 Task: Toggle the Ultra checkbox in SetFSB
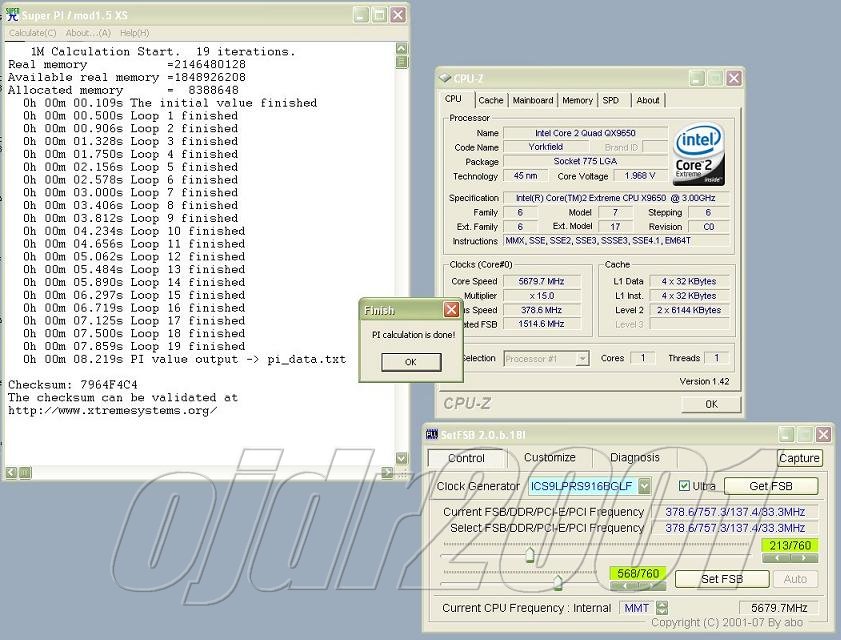(684, 485)
